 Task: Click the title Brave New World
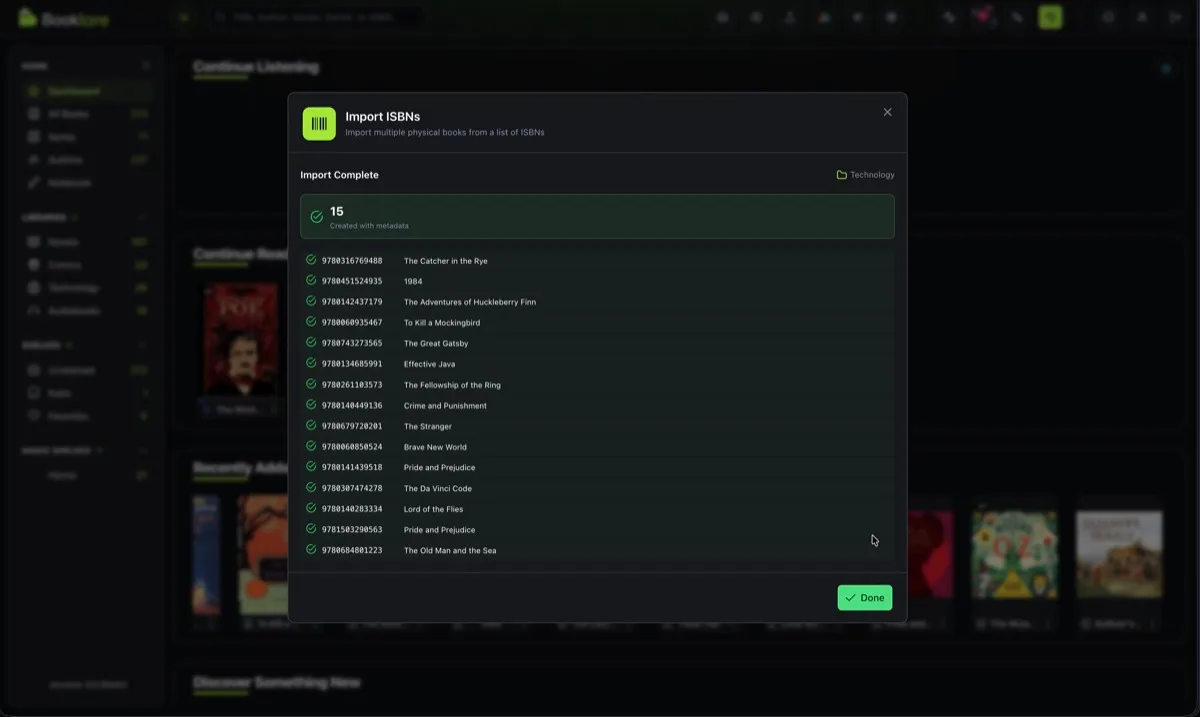click(436, 447)
